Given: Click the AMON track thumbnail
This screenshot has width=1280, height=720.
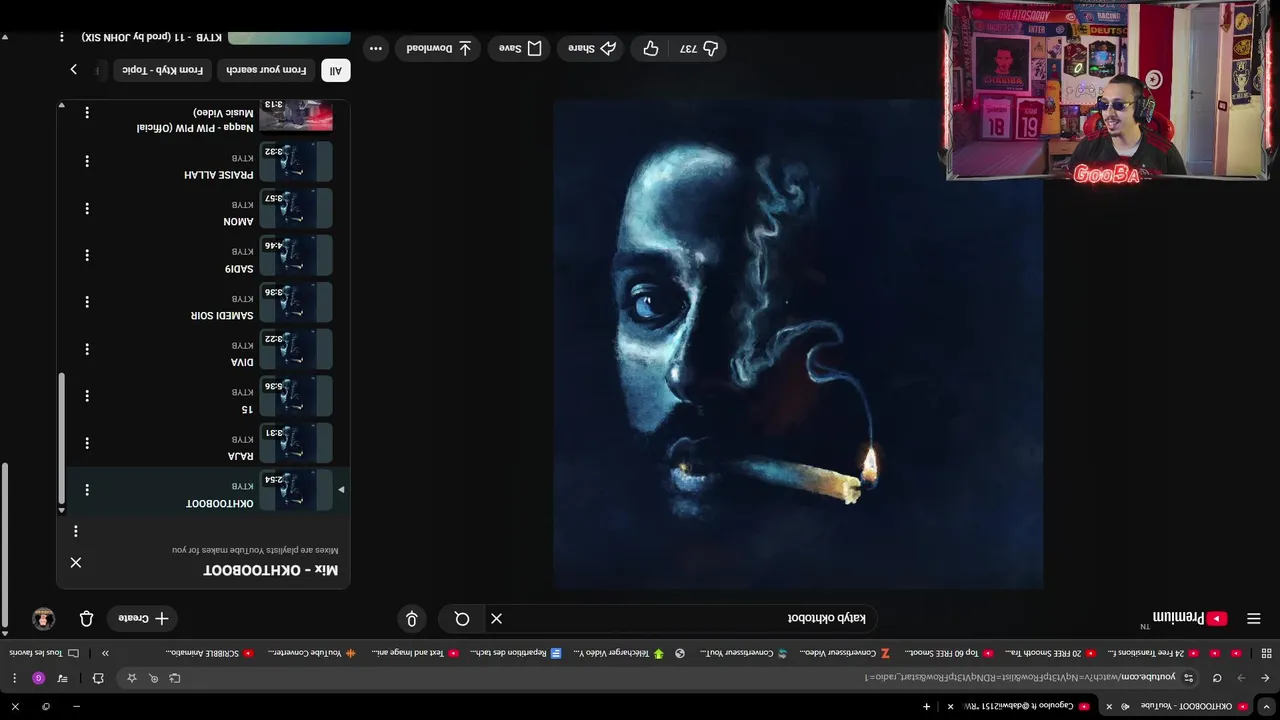Looking at the screenshot, I should [296, 208].
